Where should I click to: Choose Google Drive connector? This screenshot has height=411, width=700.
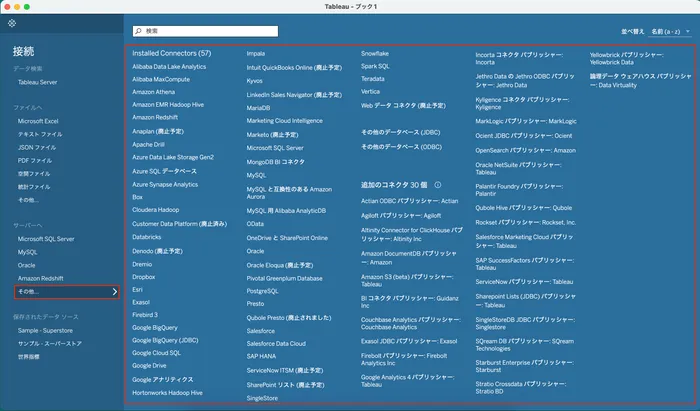(x=149, y=365)
